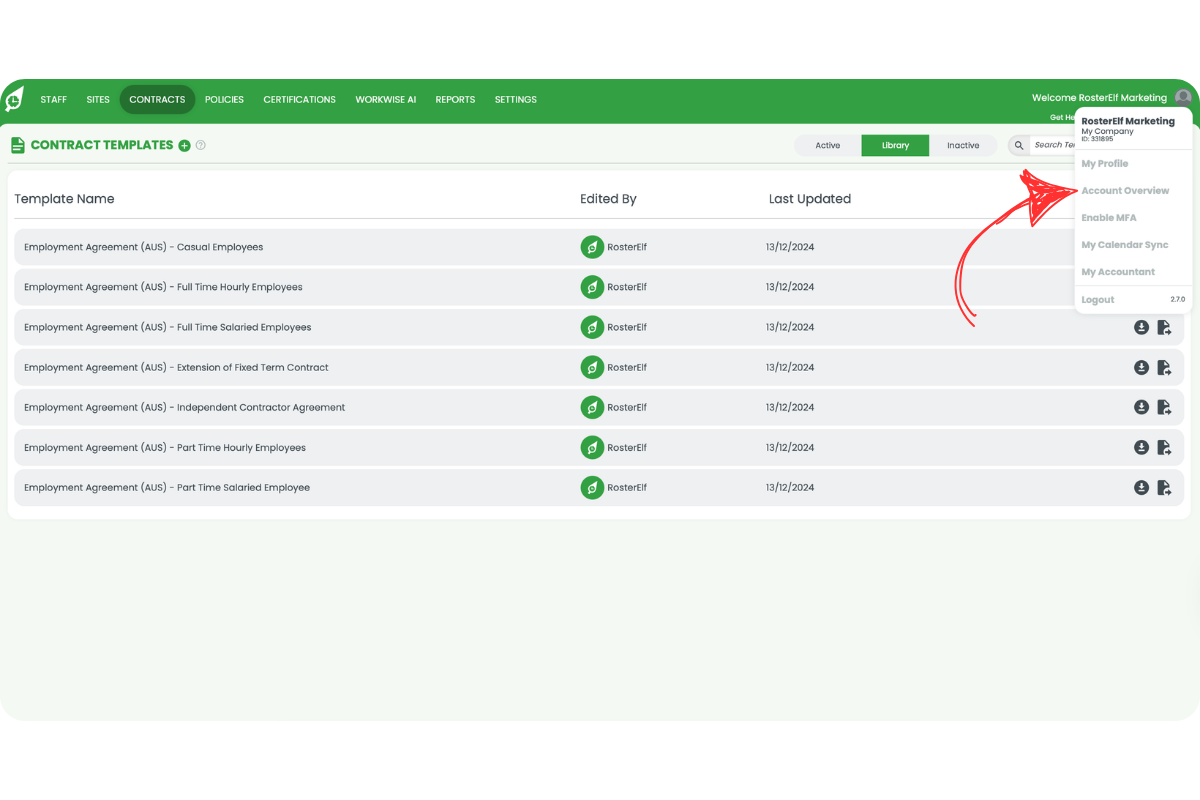Viewport: 1200px width, 800px height.
Task: Export the Extension of Fixed Term Contract template
Action: pos(1164,367)
